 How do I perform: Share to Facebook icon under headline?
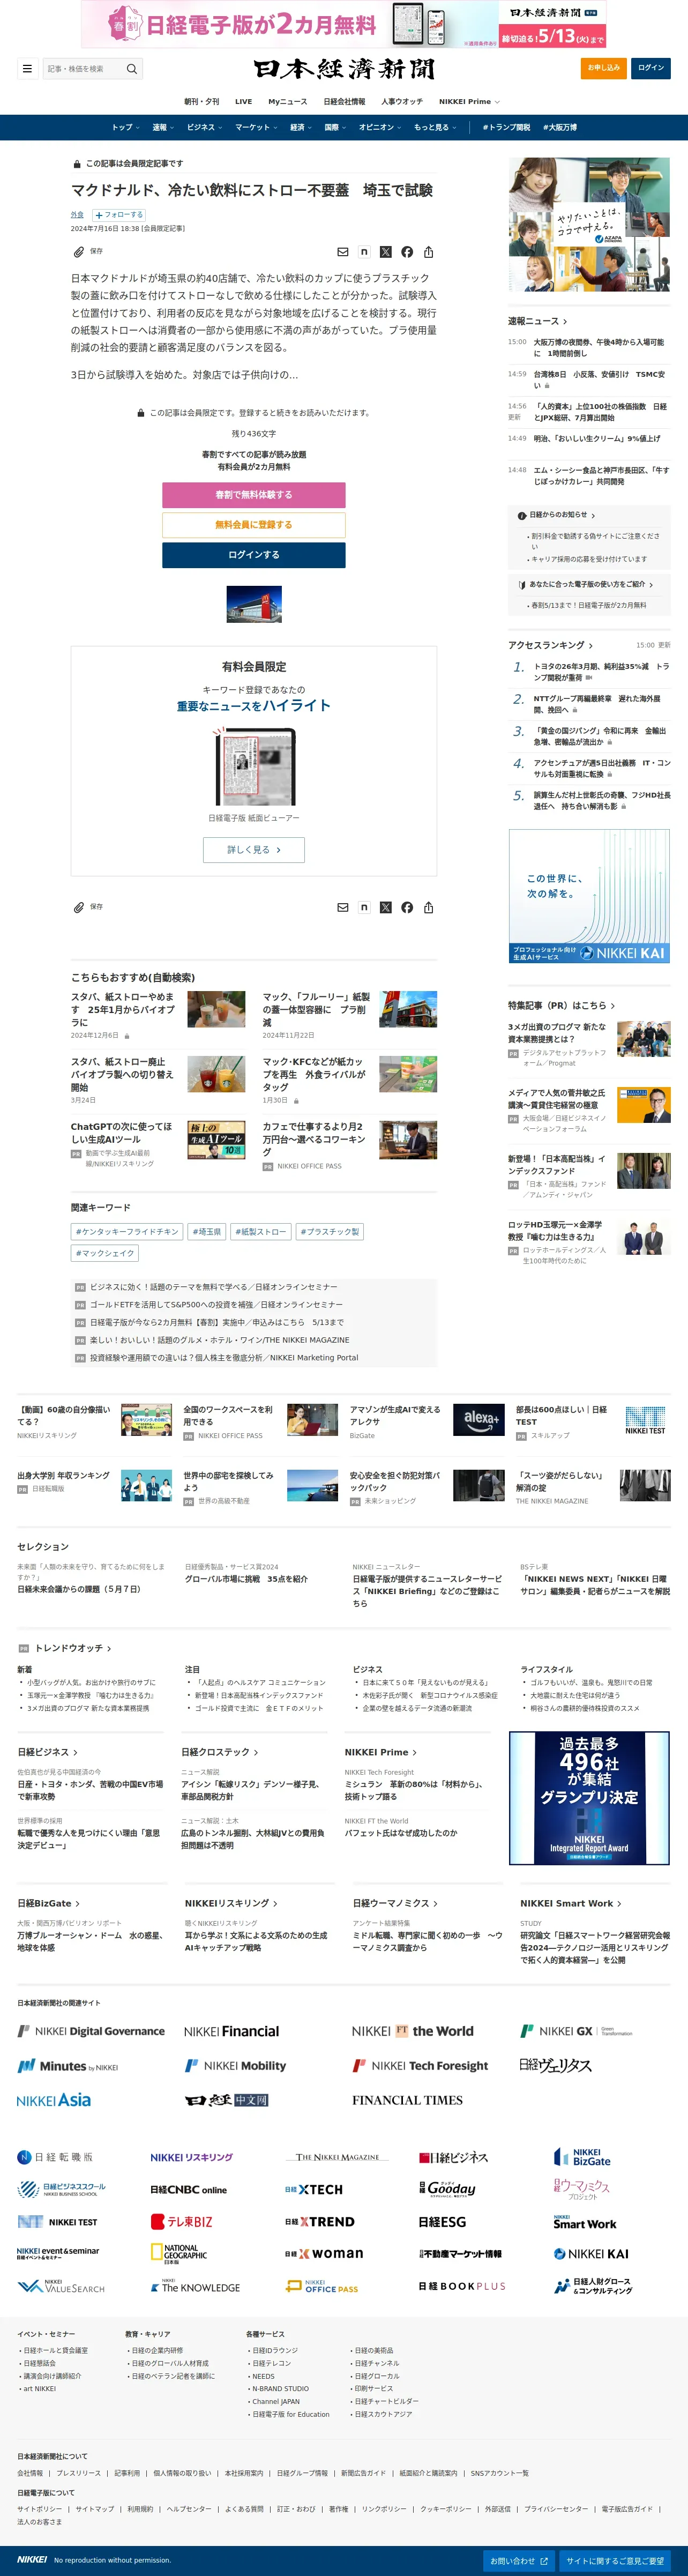(x=407, y=252)
